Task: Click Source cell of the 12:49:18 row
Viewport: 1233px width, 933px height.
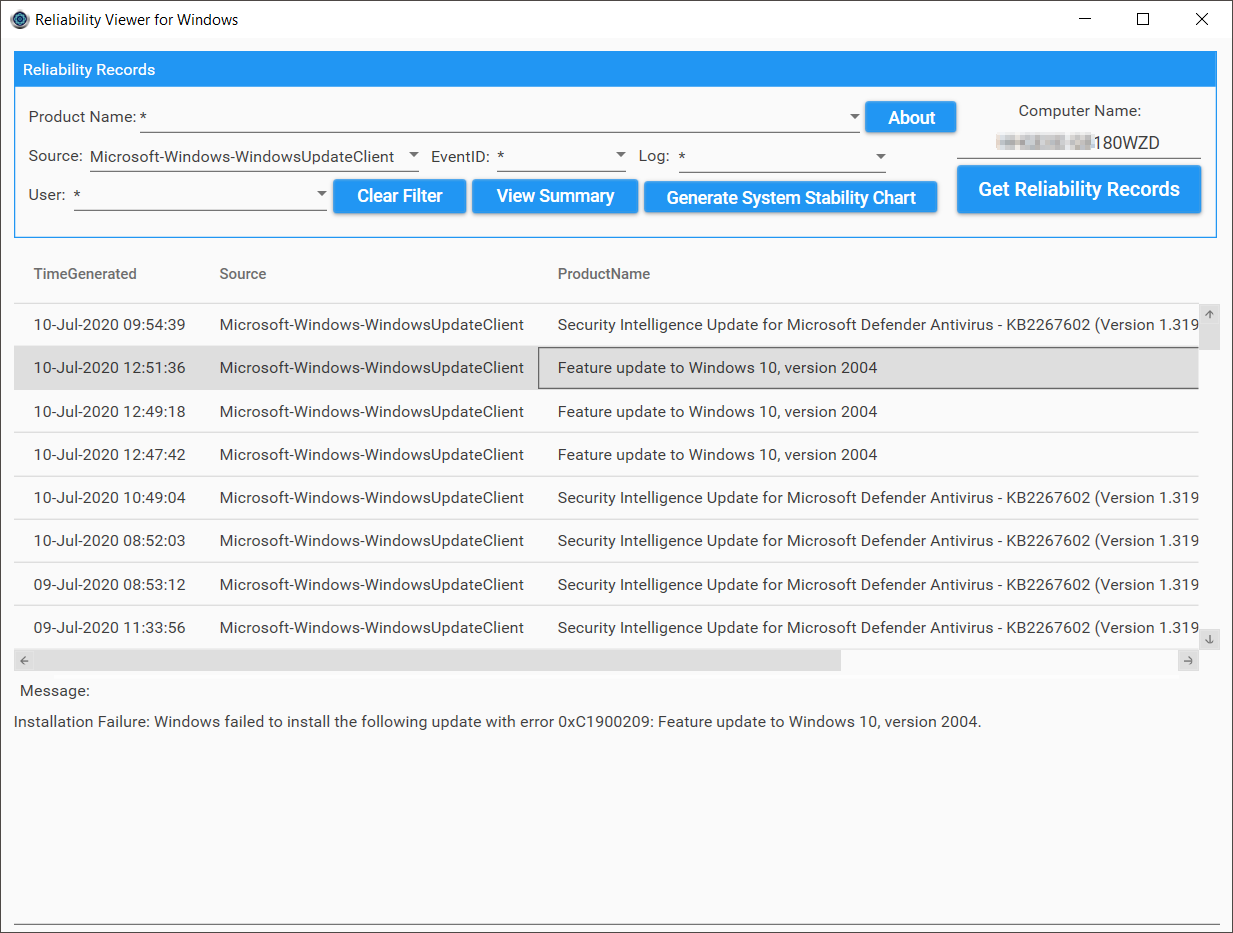Action: click(372, 411)
